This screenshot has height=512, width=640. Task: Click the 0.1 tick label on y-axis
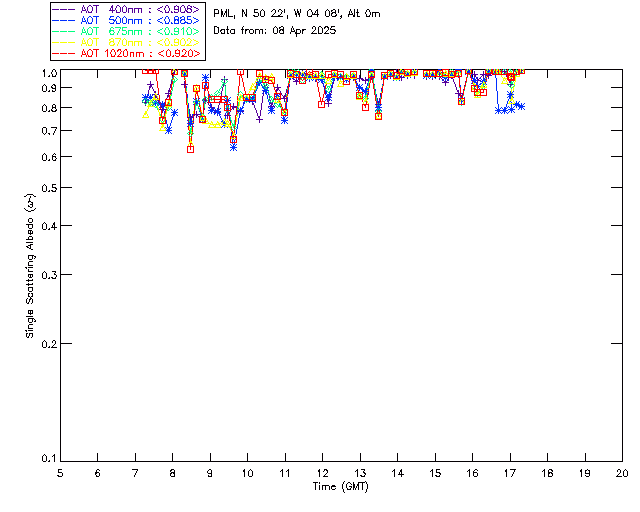pyautogui.click(x=46, y=459)
